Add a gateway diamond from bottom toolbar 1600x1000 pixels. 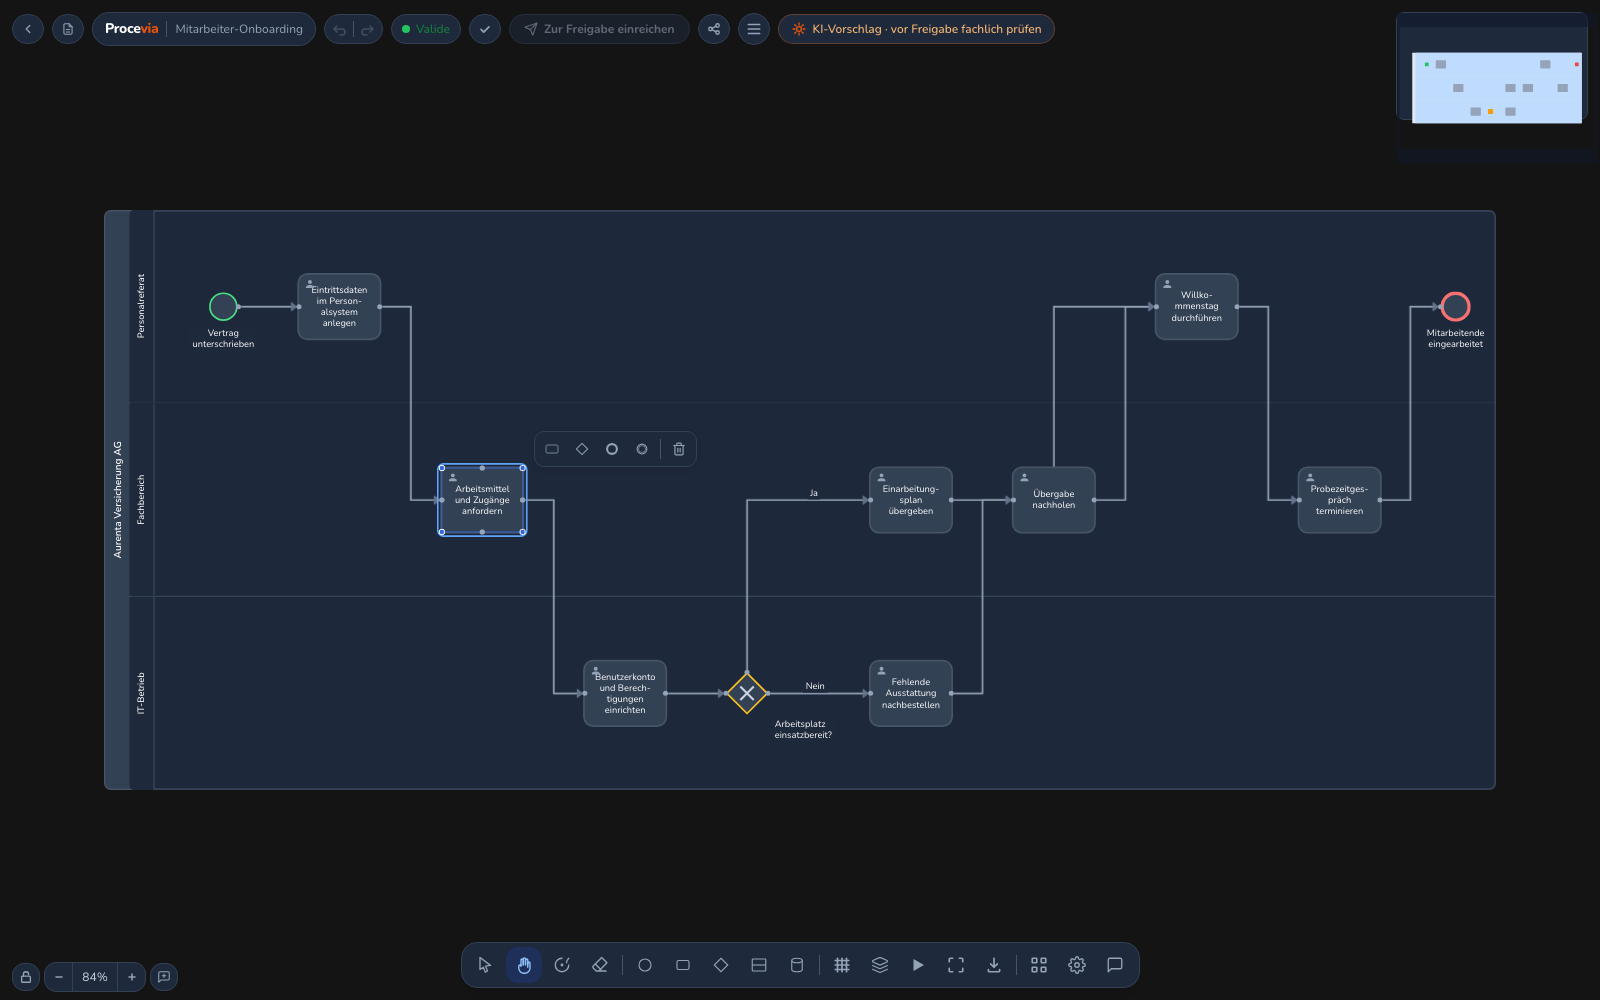(x=721, y=965)
